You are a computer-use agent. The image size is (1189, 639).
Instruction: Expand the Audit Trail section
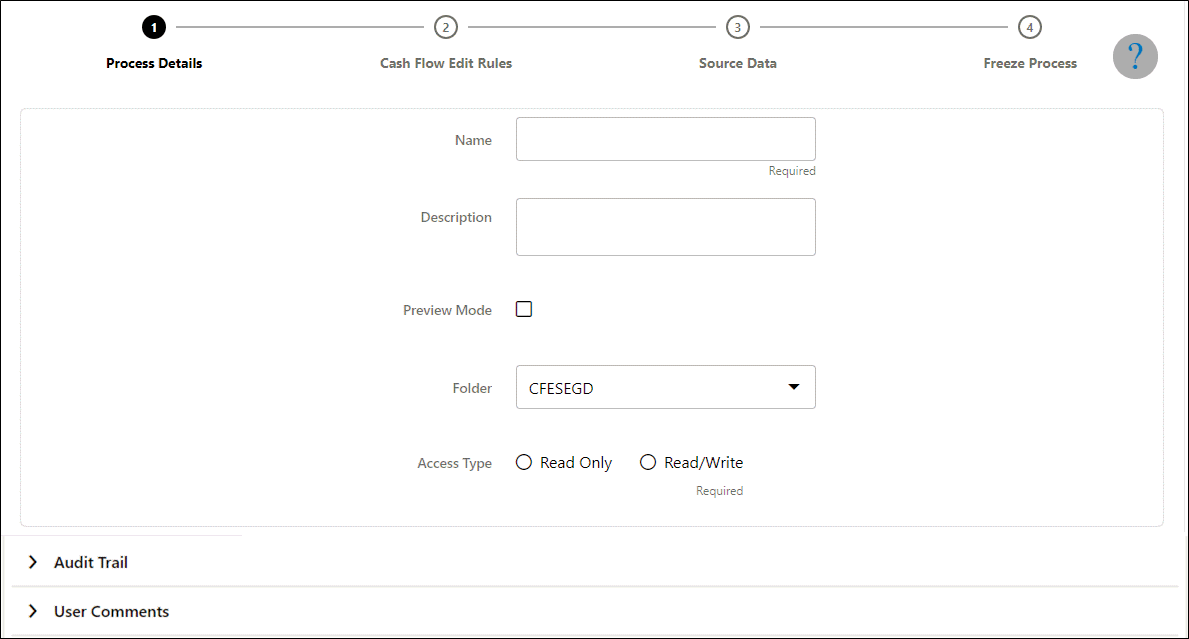91,562
